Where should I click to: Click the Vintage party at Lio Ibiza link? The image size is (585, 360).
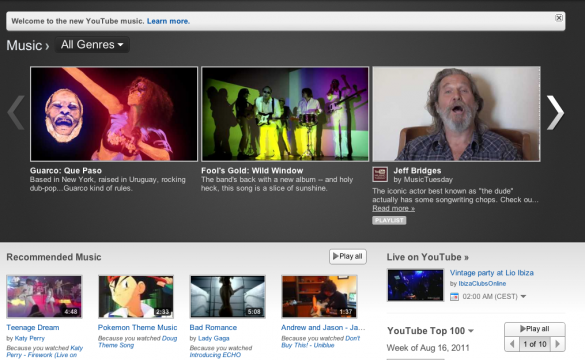492,273
